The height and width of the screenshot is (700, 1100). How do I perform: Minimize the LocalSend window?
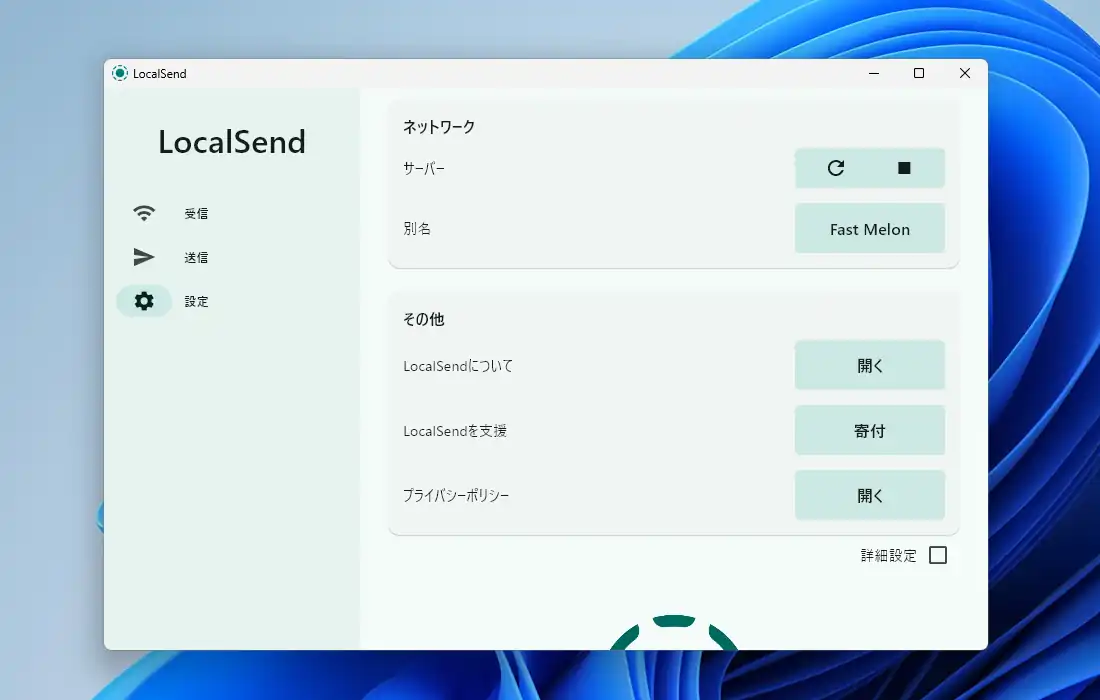click(873, 73)
